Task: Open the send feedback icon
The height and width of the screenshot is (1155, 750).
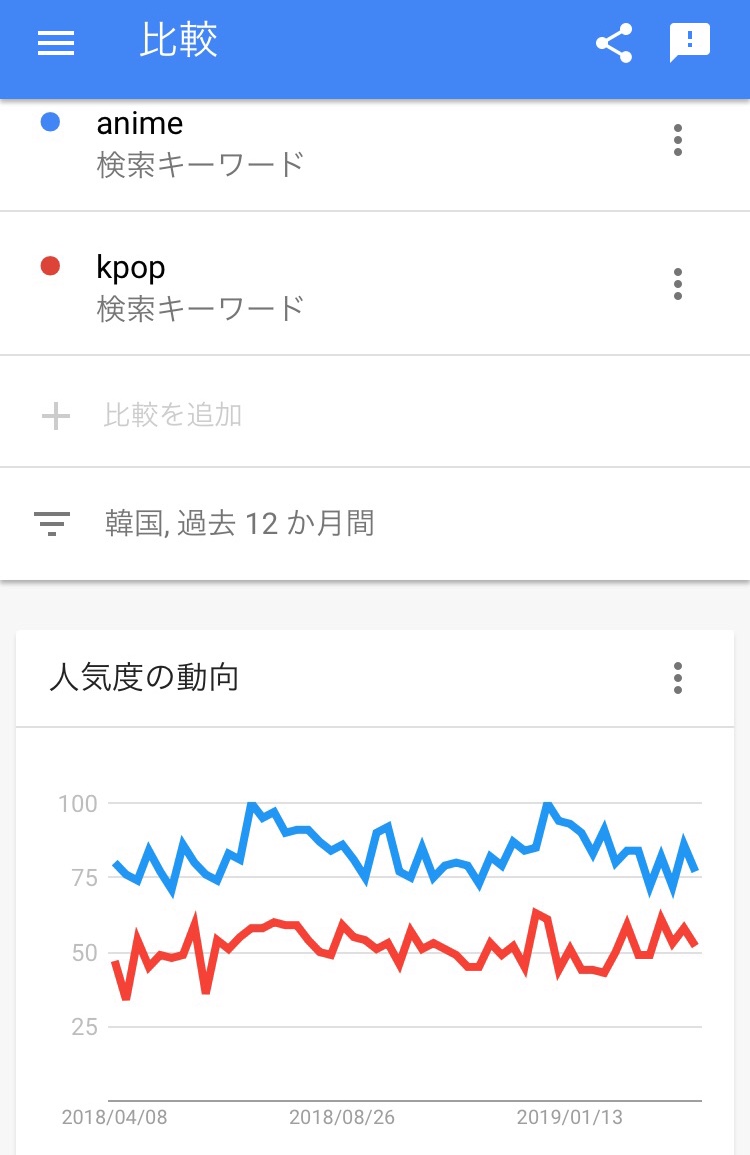Action: (x=689, y=43)
